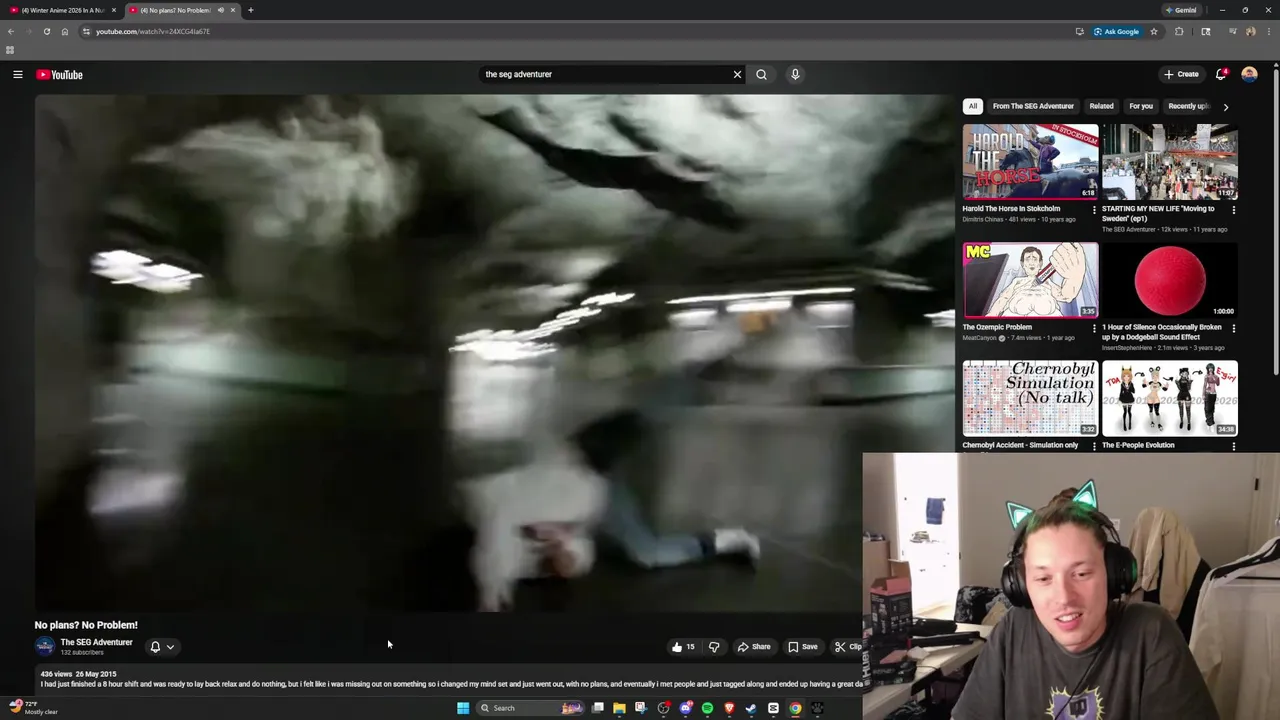
Task: Show more filter chips with right arrow
Action: click(x=1226, y=106)
